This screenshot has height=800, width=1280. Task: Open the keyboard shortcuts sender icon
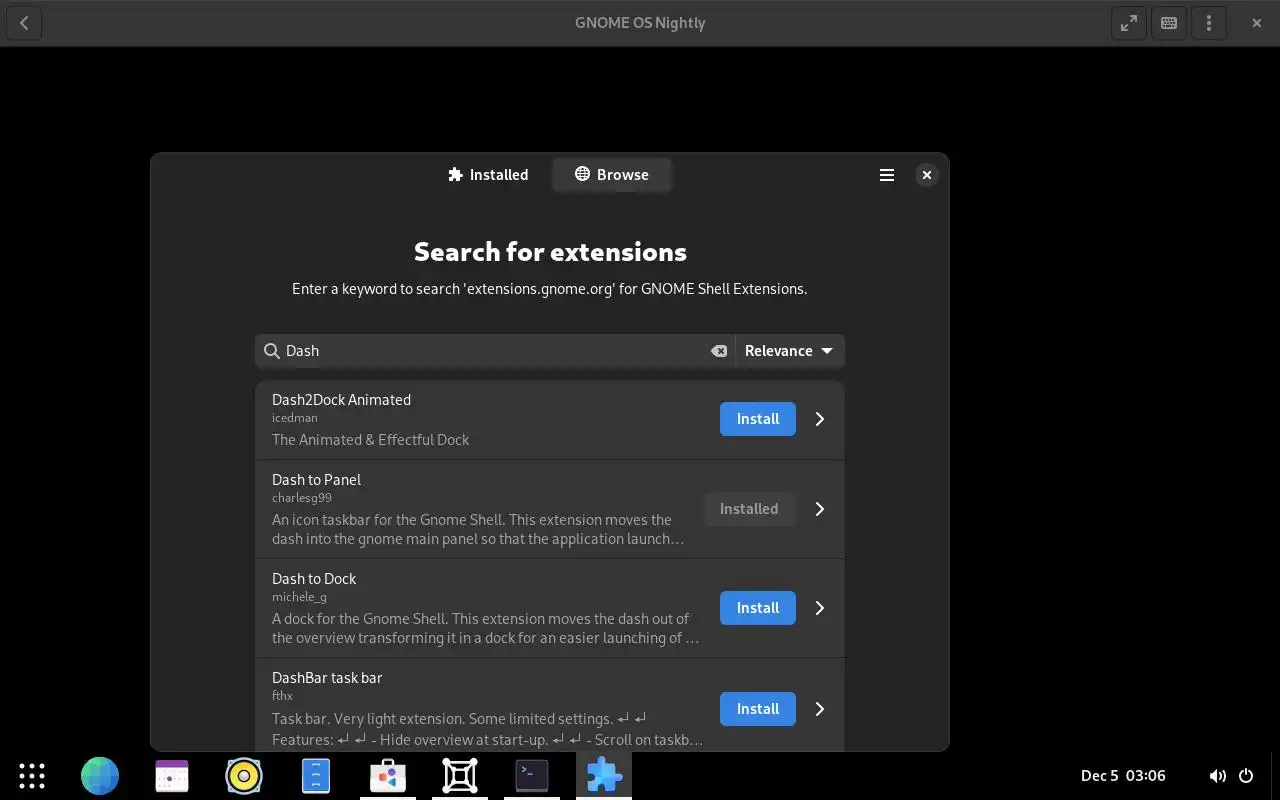[x=1169, y=23]
